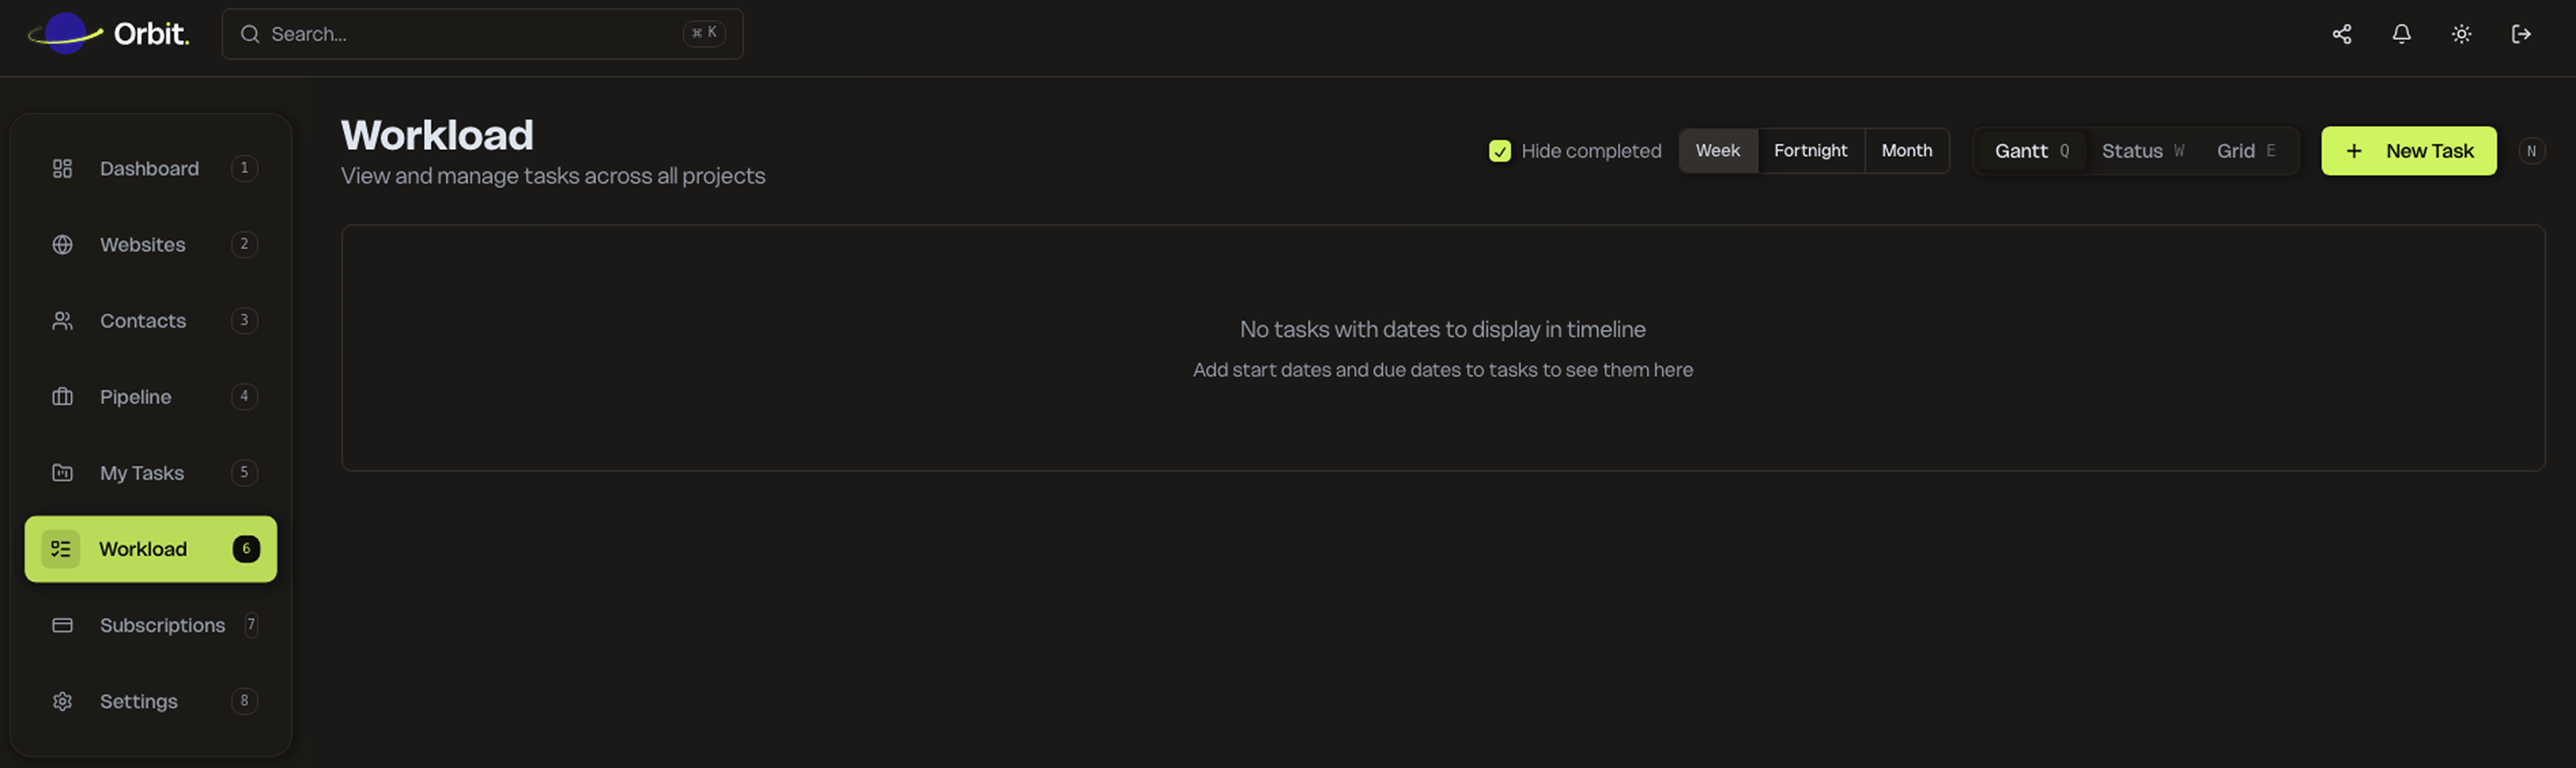Screen dimensions: 2576x768
Task: Focus the Search input field
Action: (x=482, y=34)
